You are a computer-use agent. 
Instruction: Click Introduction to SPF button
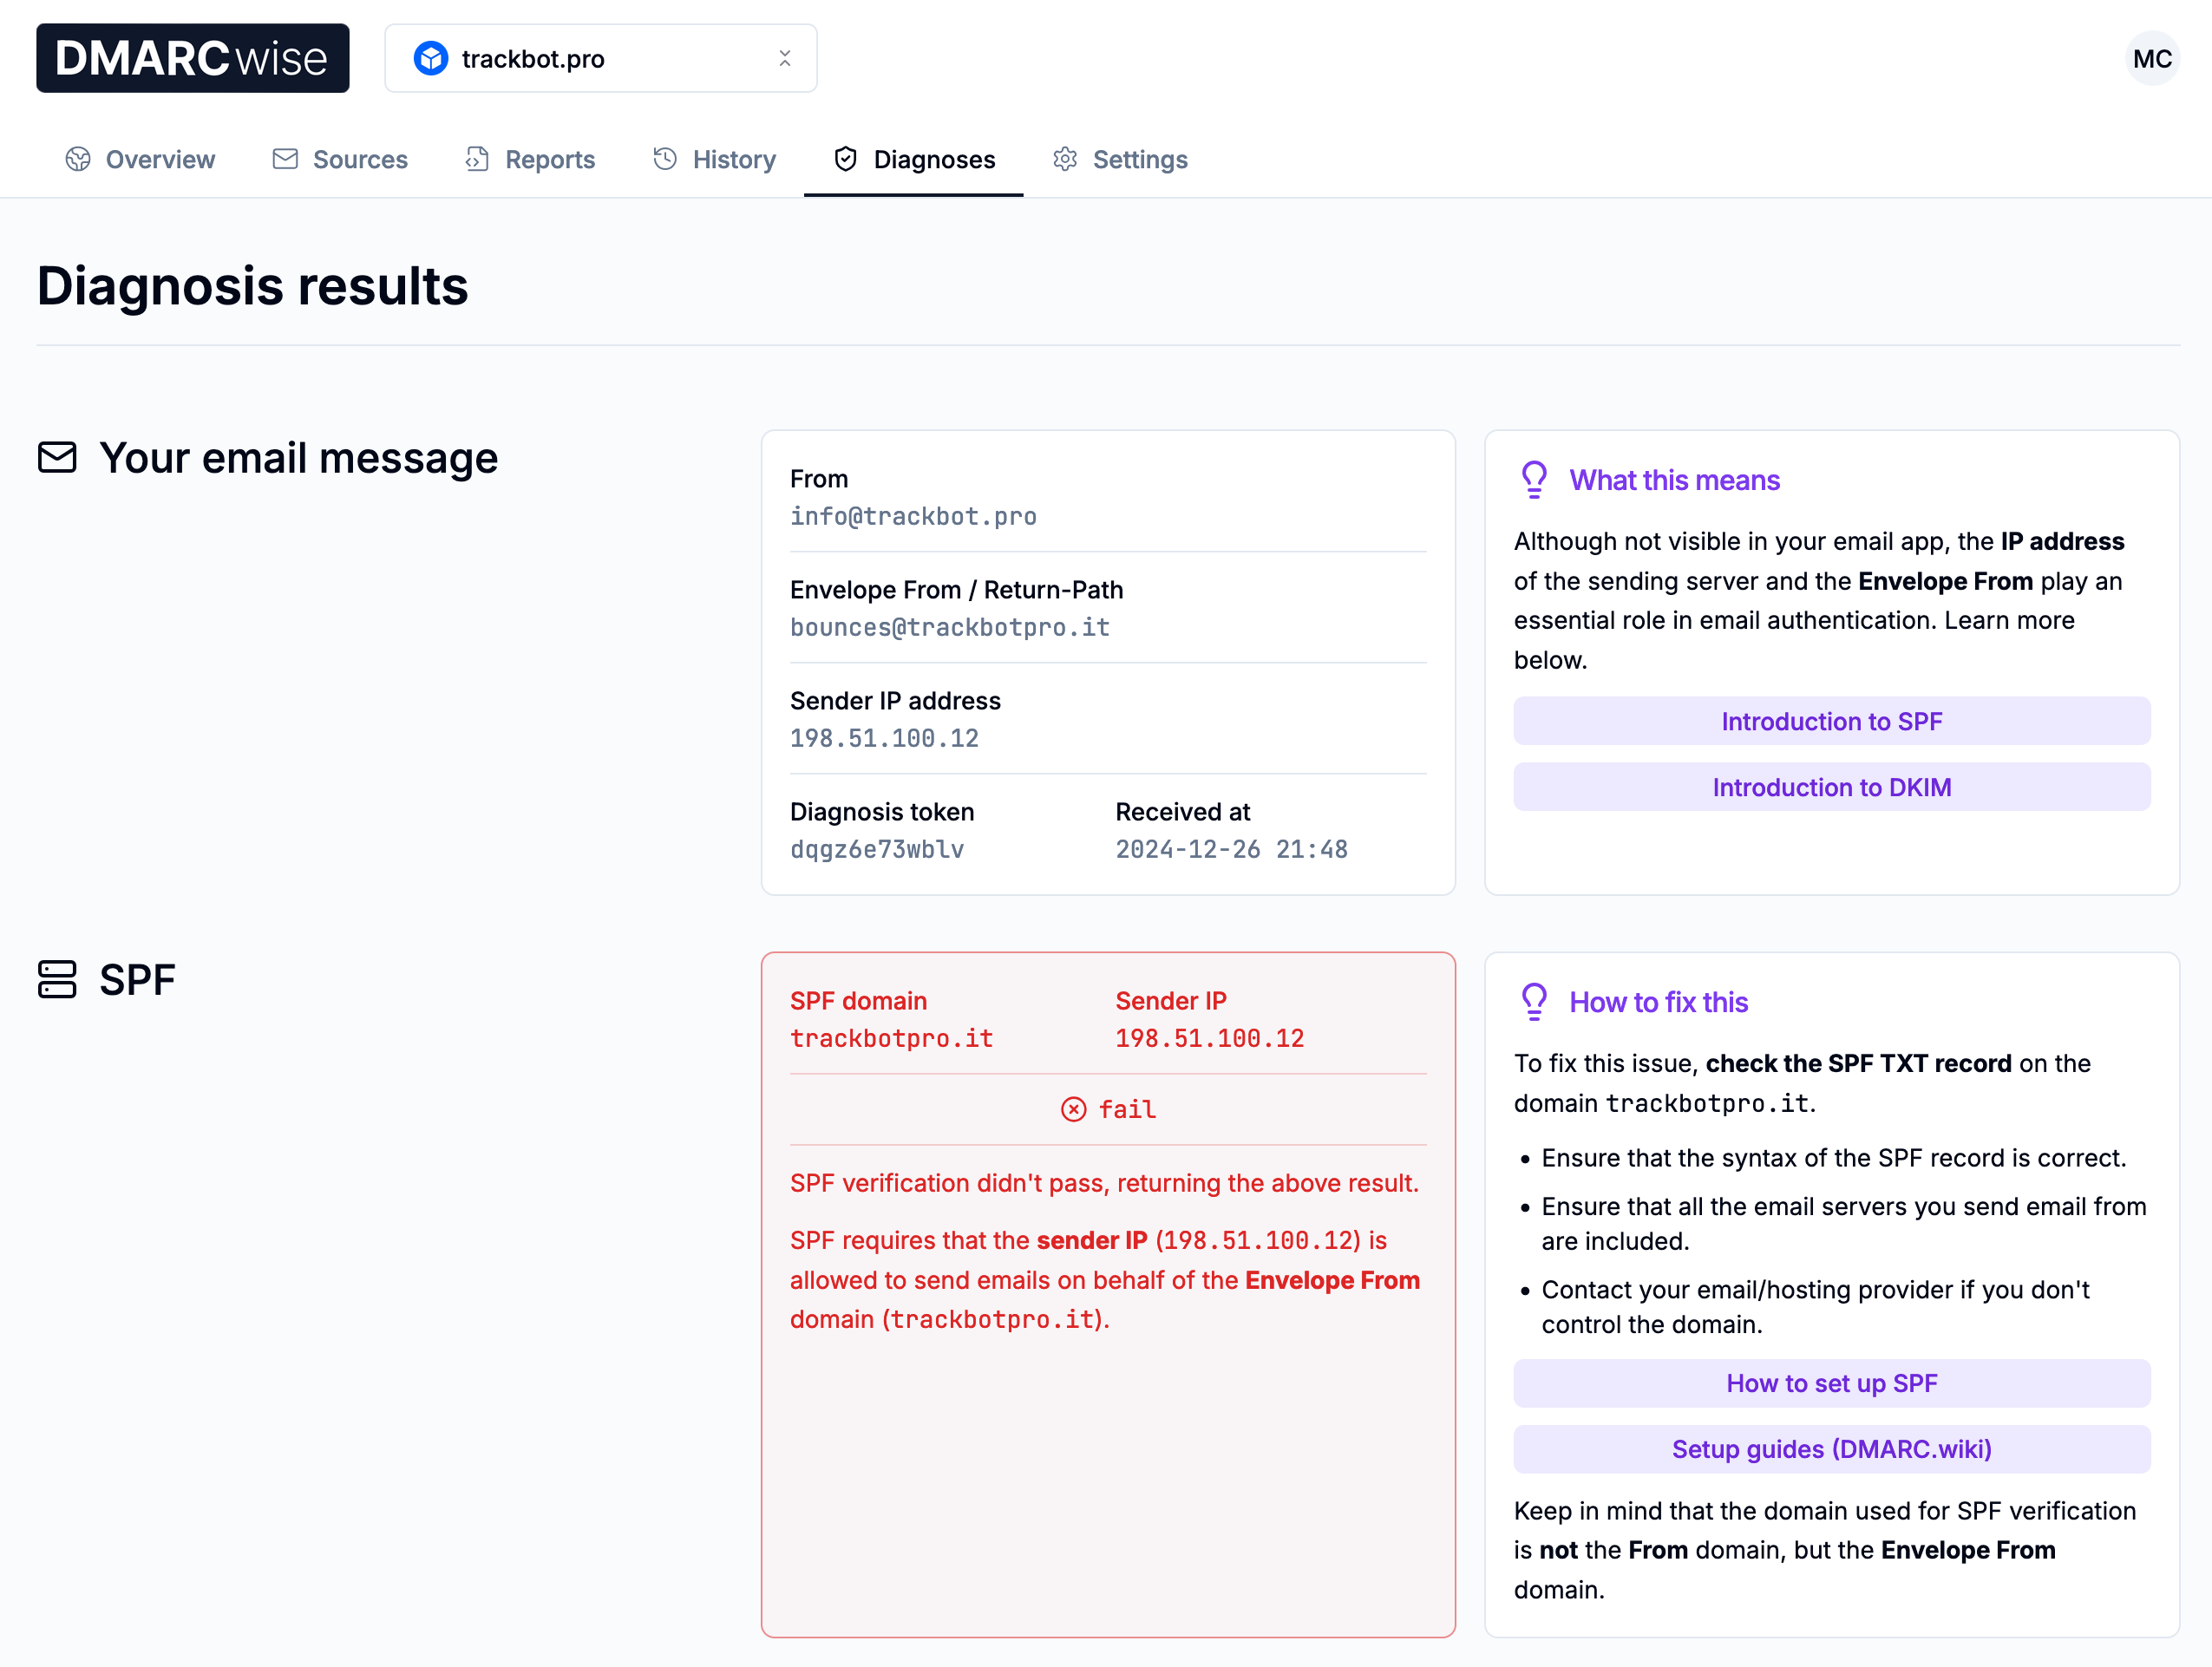click(x=1832, y=718)
